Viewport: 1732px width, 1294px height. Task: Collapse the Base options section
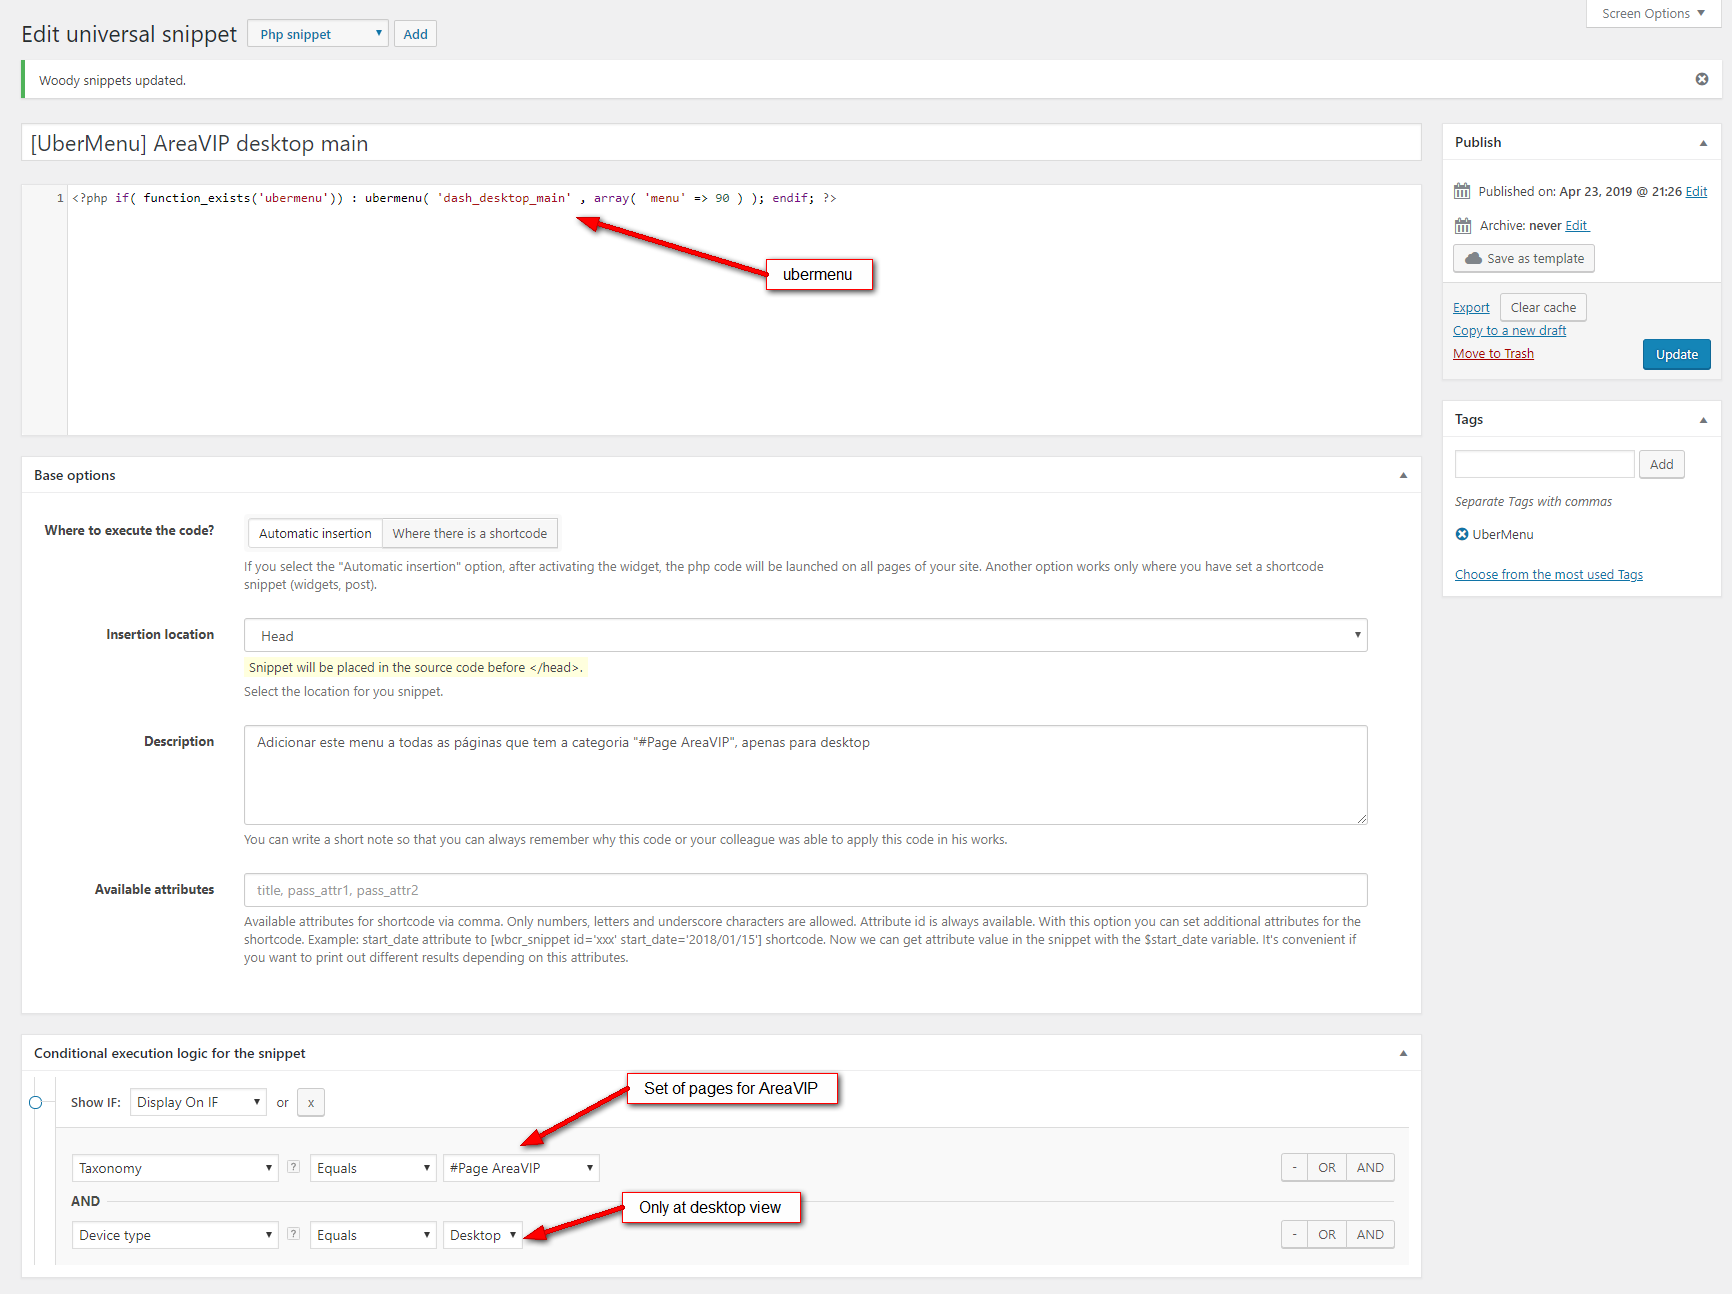pyautogui.click(x=1403, y=476)
